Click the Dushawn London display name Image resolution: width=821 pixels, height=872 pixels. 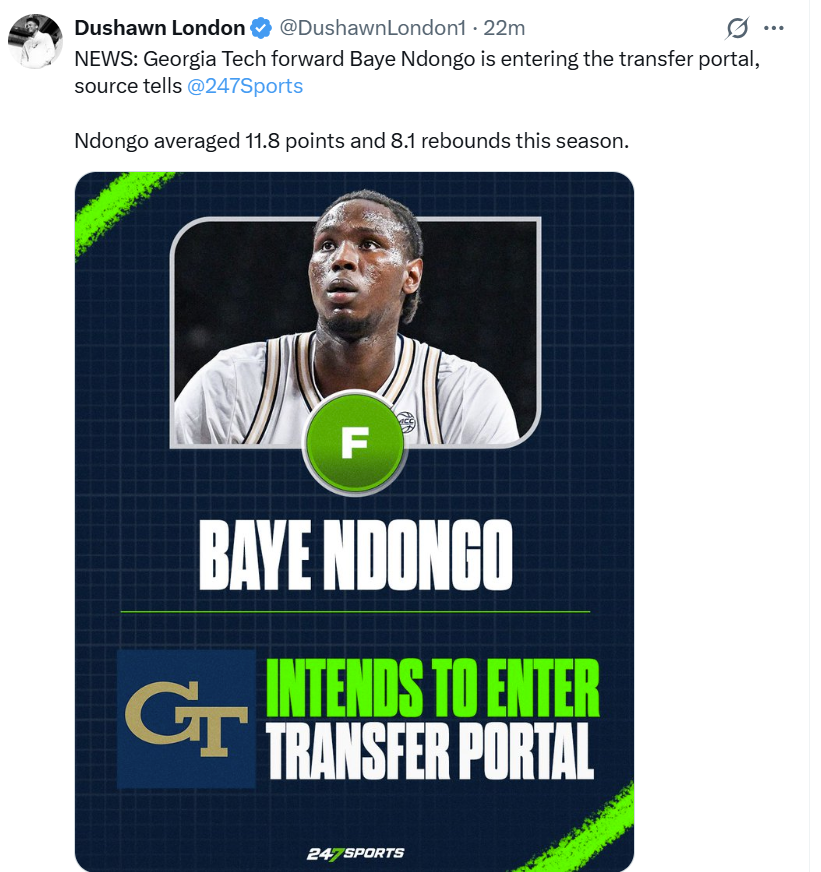[160, 28]
